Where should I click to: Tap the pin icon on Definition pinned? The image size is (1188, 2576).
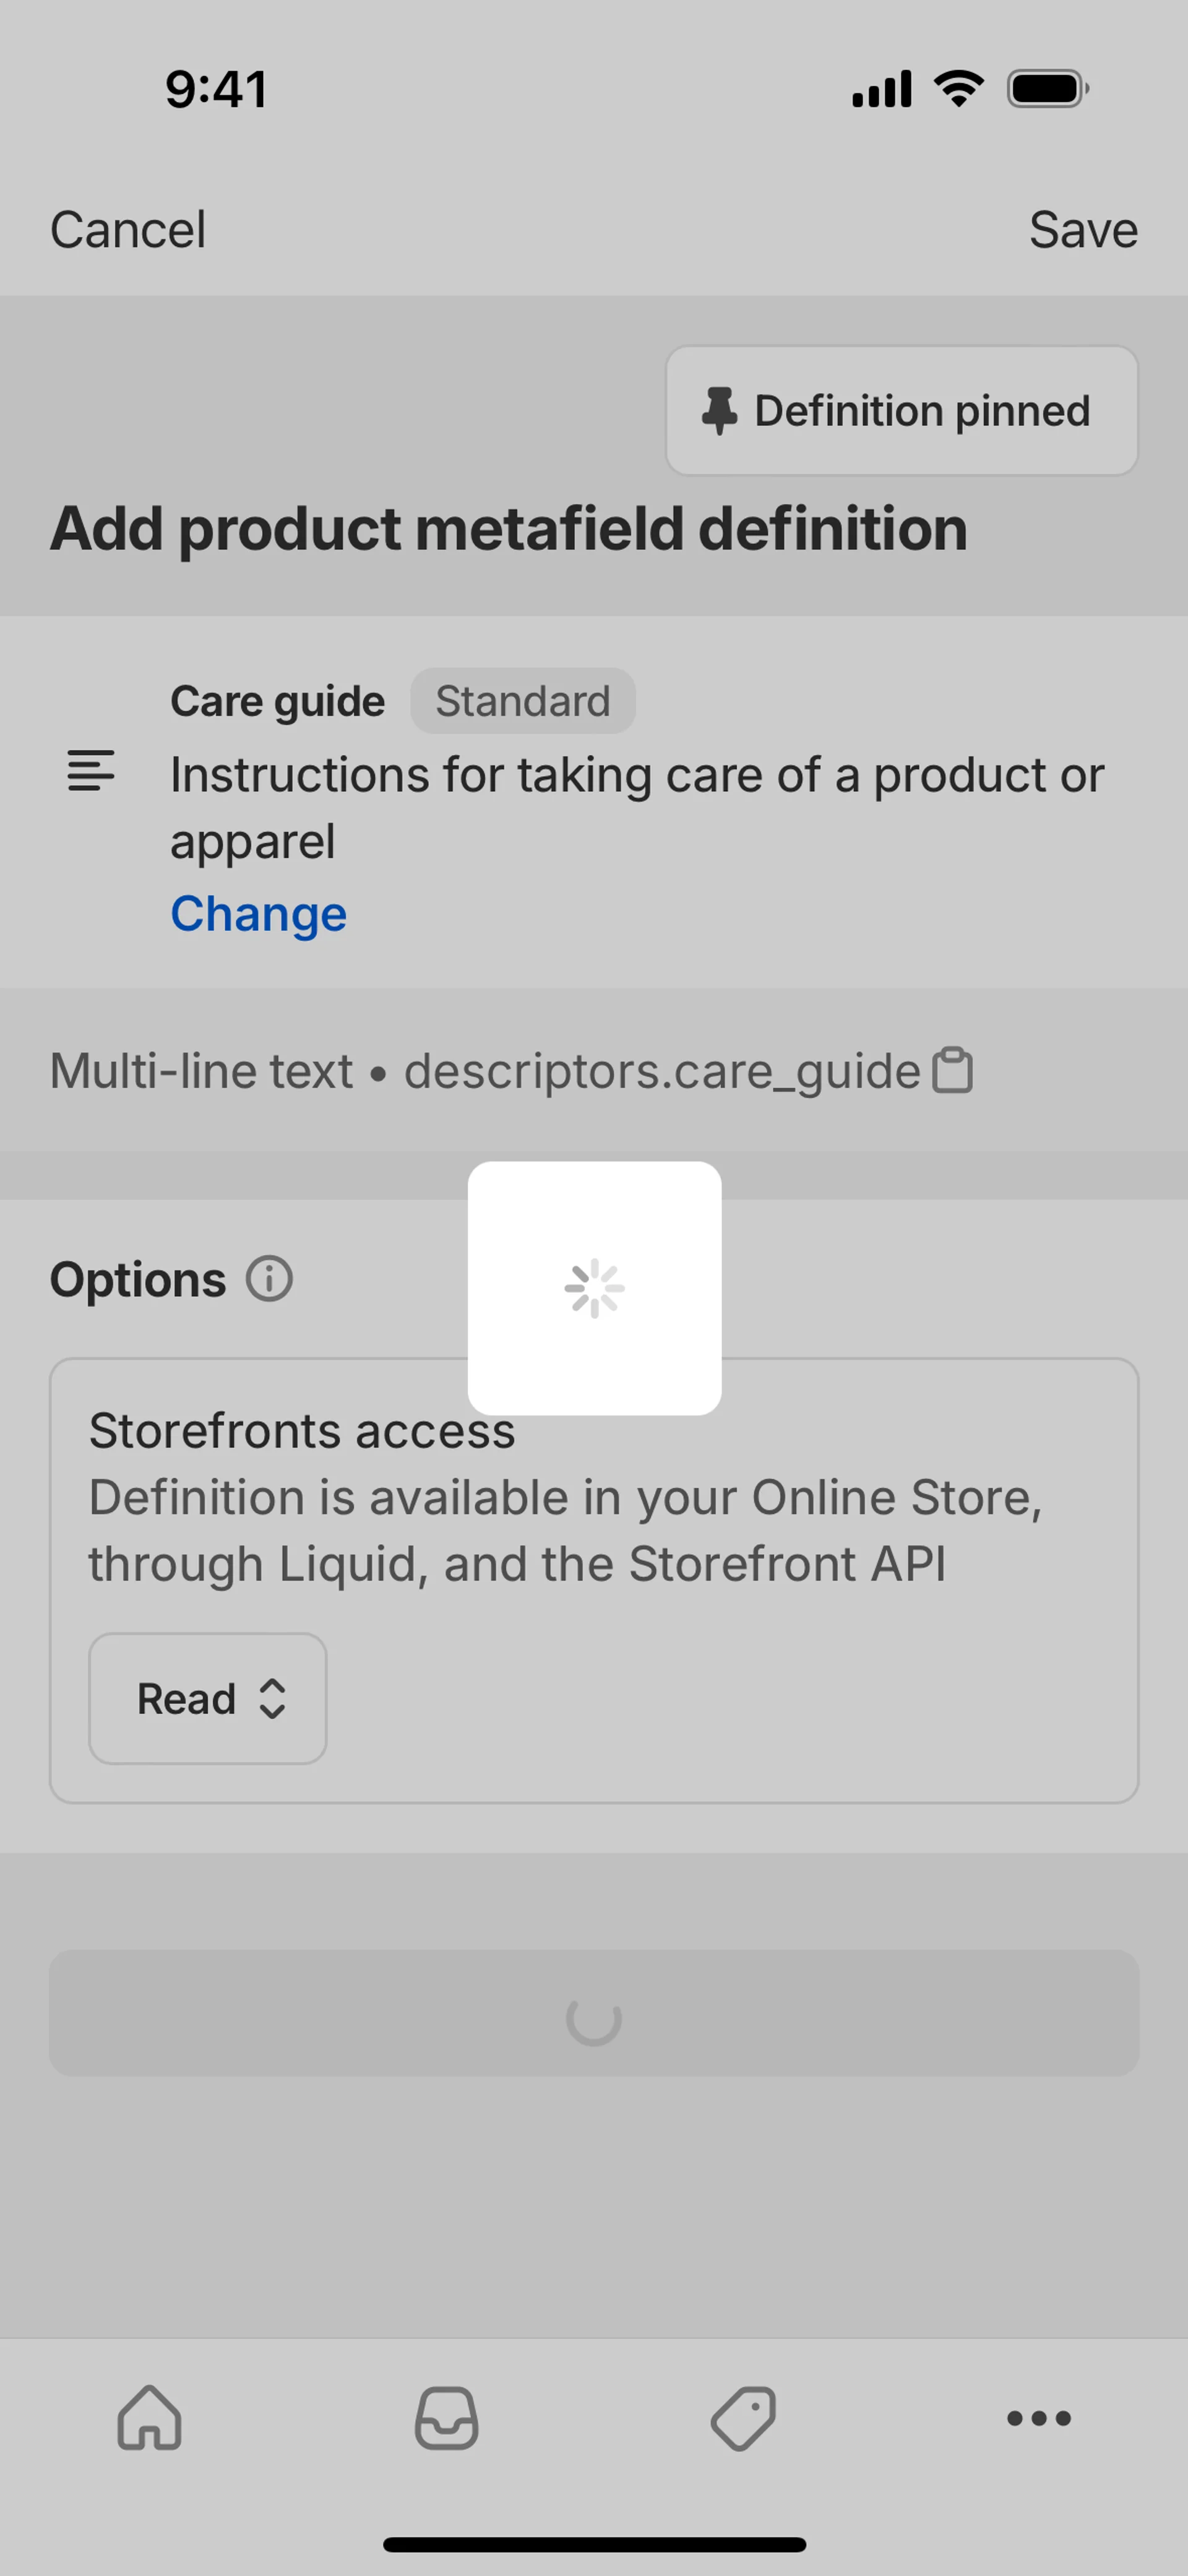tap(719, 411)
